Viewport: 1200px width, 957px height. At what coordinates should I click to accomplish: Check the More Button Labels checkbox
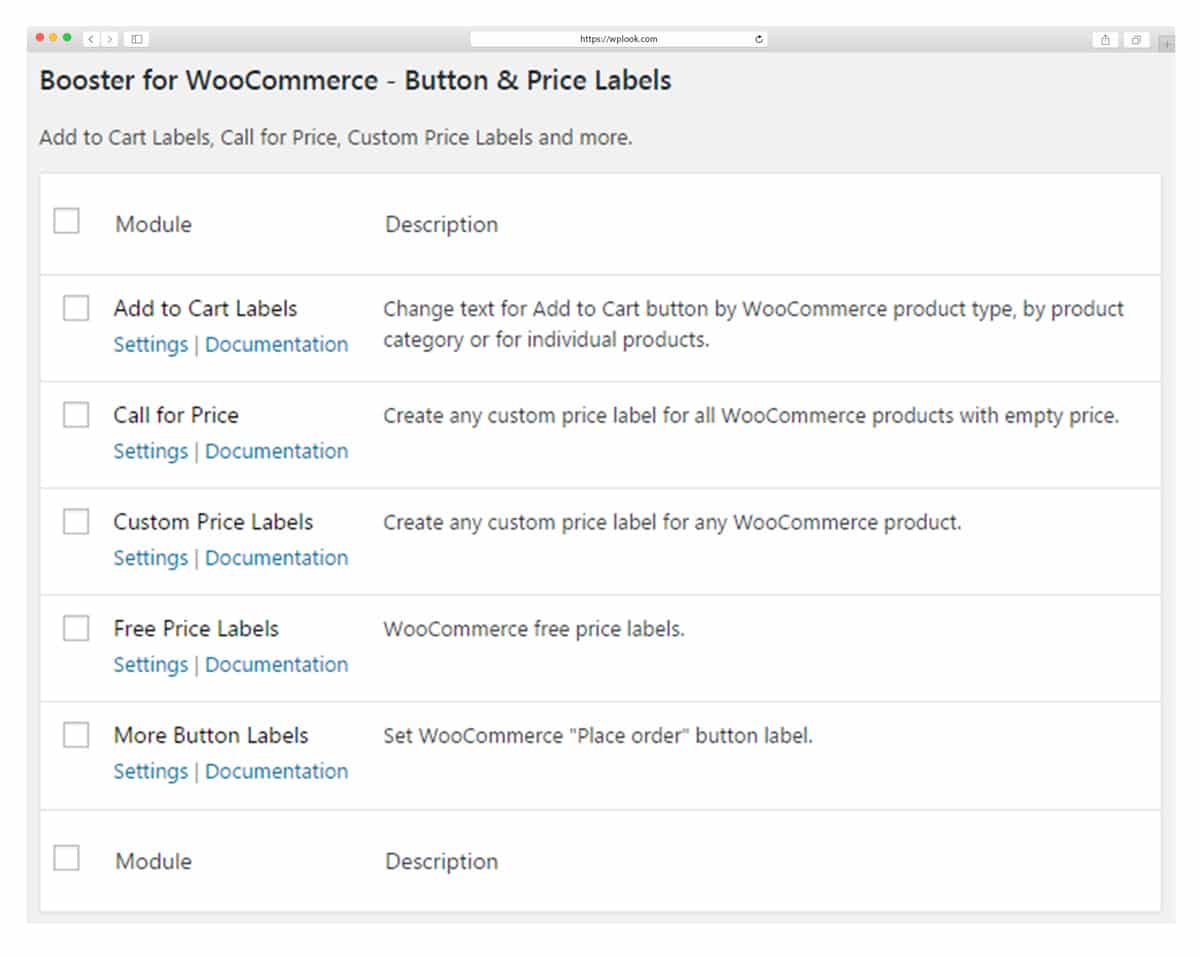coord(76,735)
